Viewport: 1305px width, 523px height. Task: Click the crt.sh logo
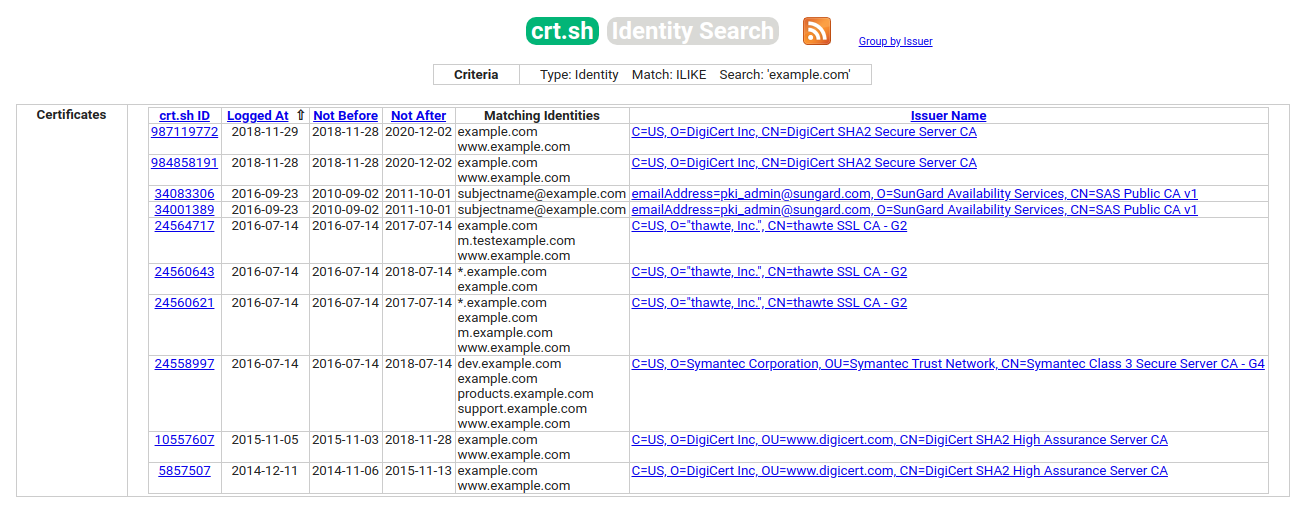click(562, 31)
